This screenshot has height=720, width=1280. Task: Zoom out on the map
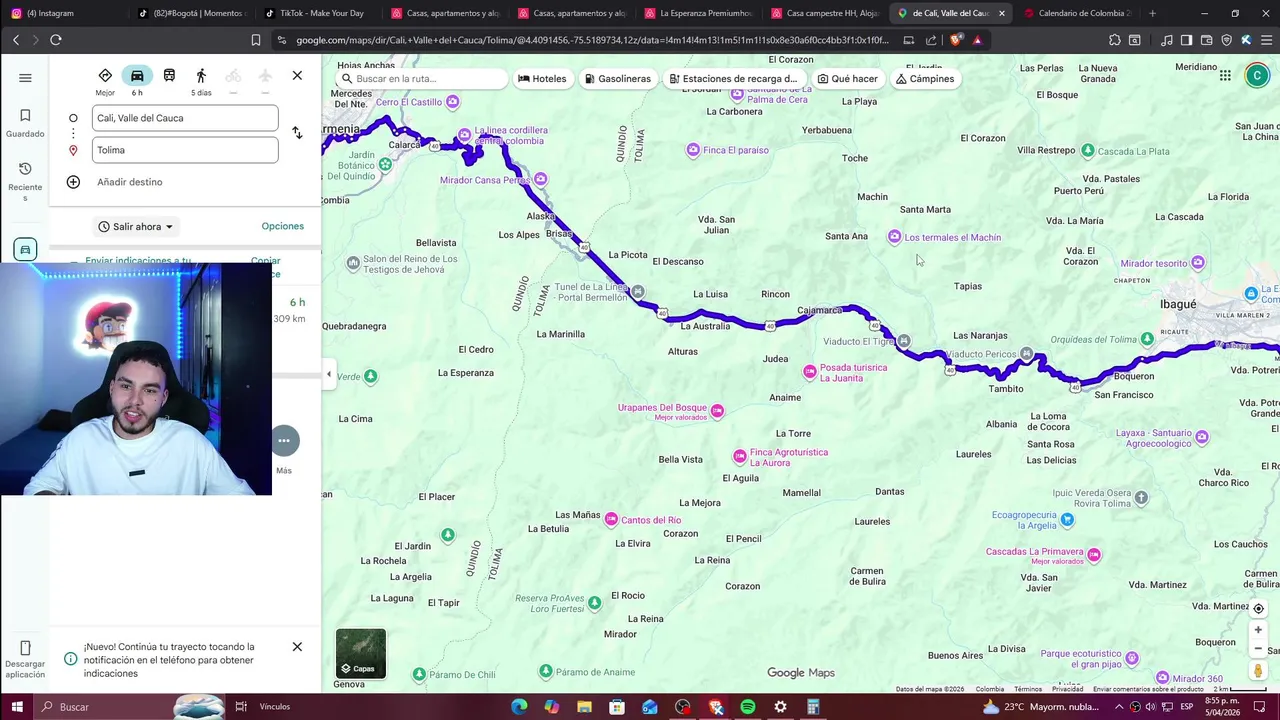1258,648
